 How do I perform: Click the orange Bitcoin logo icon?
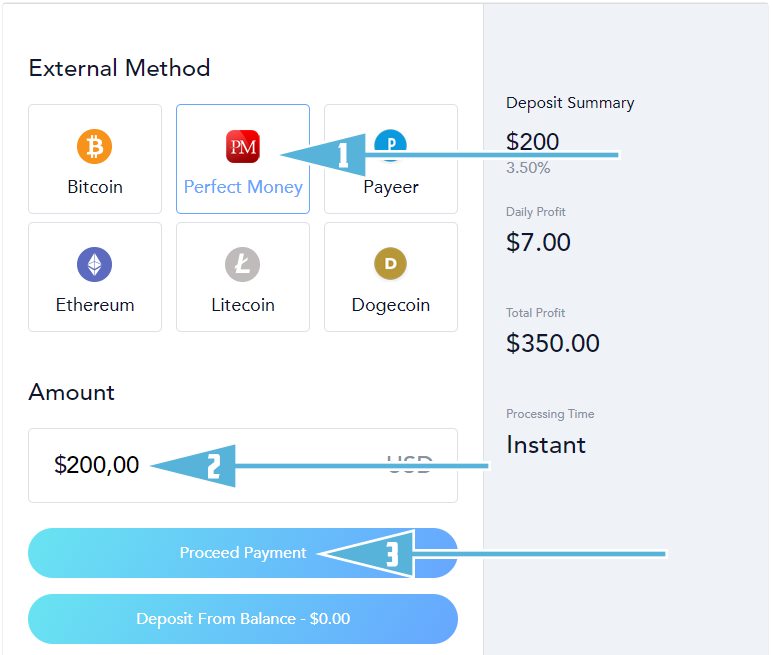95,146
